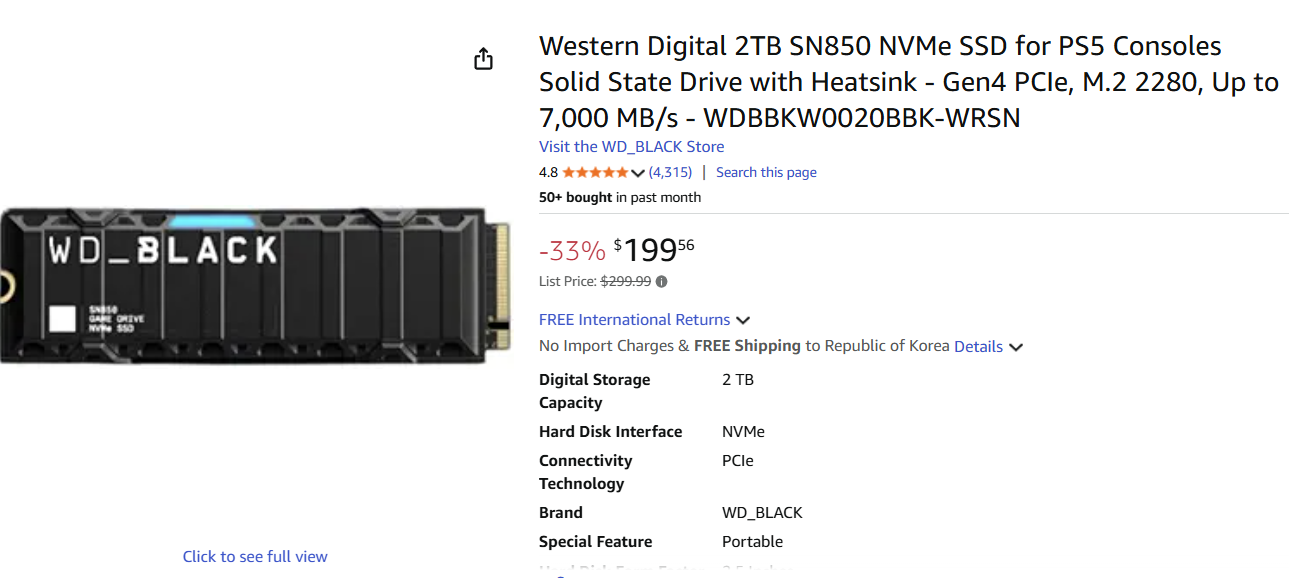The image size is (1307, 578).
Task: Click the 4.8 rating number
Action: [x=548, y=172]
